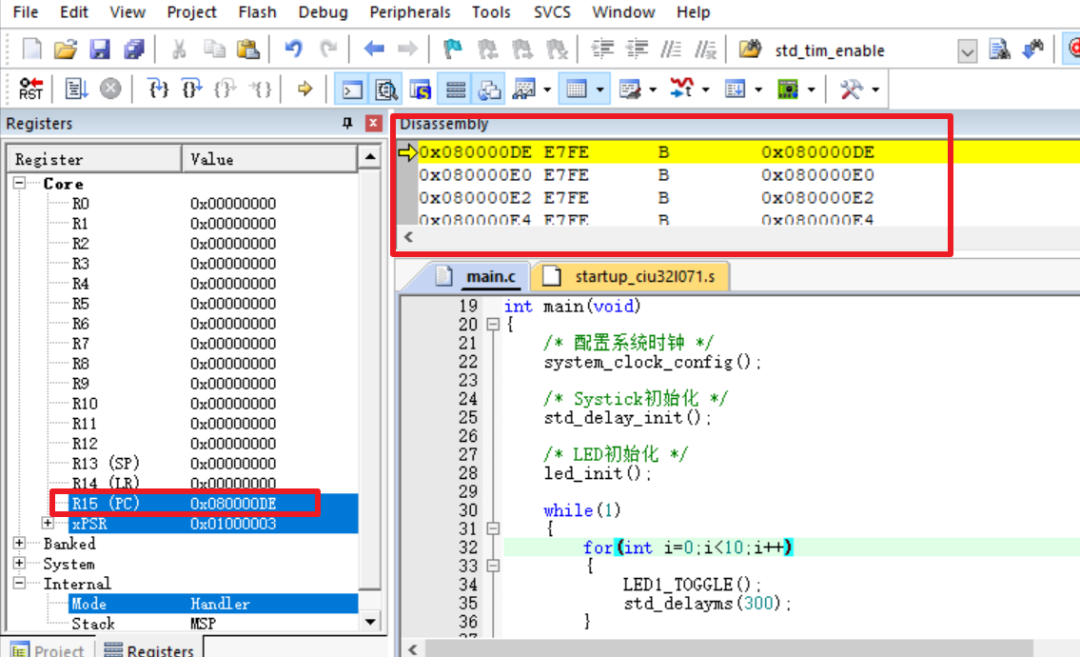Screen dimensions: 1080x657
Task: Step out of the current function
Action: tap(225, 89)
